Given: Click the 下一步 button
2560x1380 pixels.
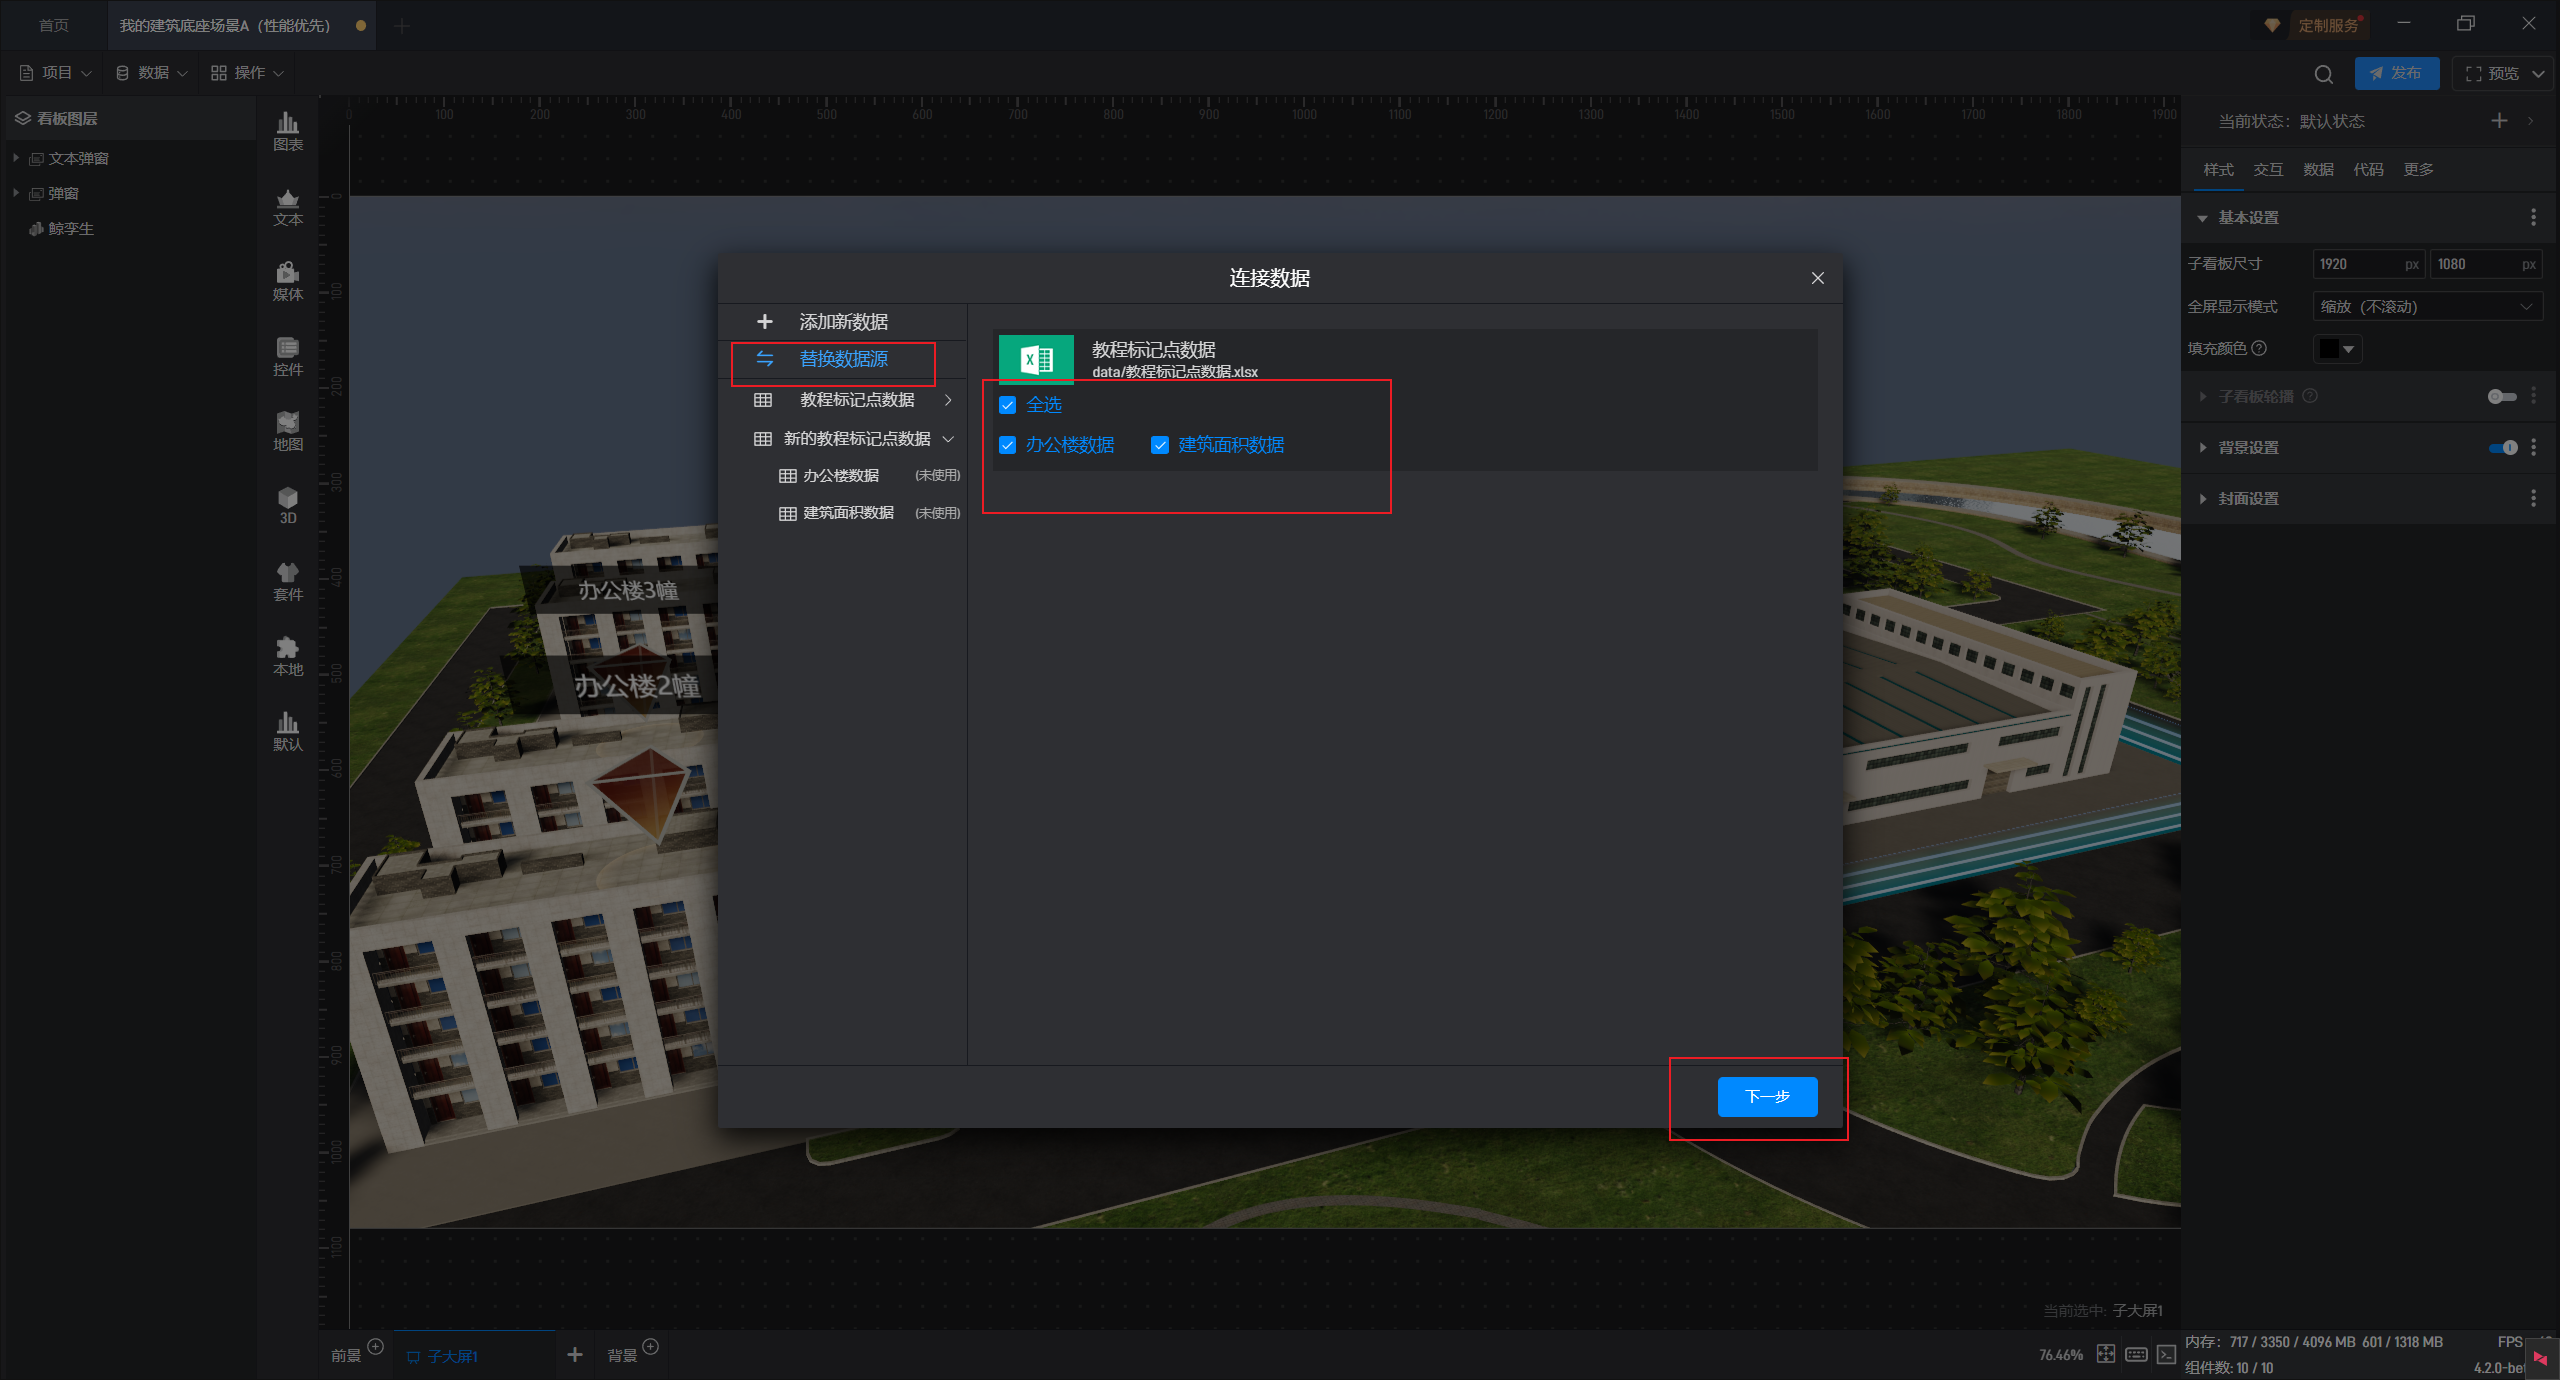Looking at the screenshot, I should [1767, 1097].
